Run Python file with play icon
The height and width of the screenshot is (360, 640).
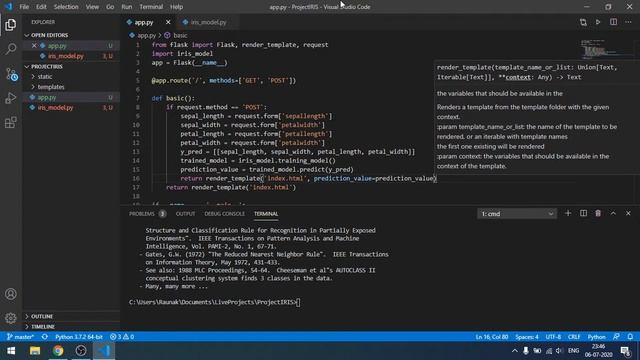[x=598, y=22]
